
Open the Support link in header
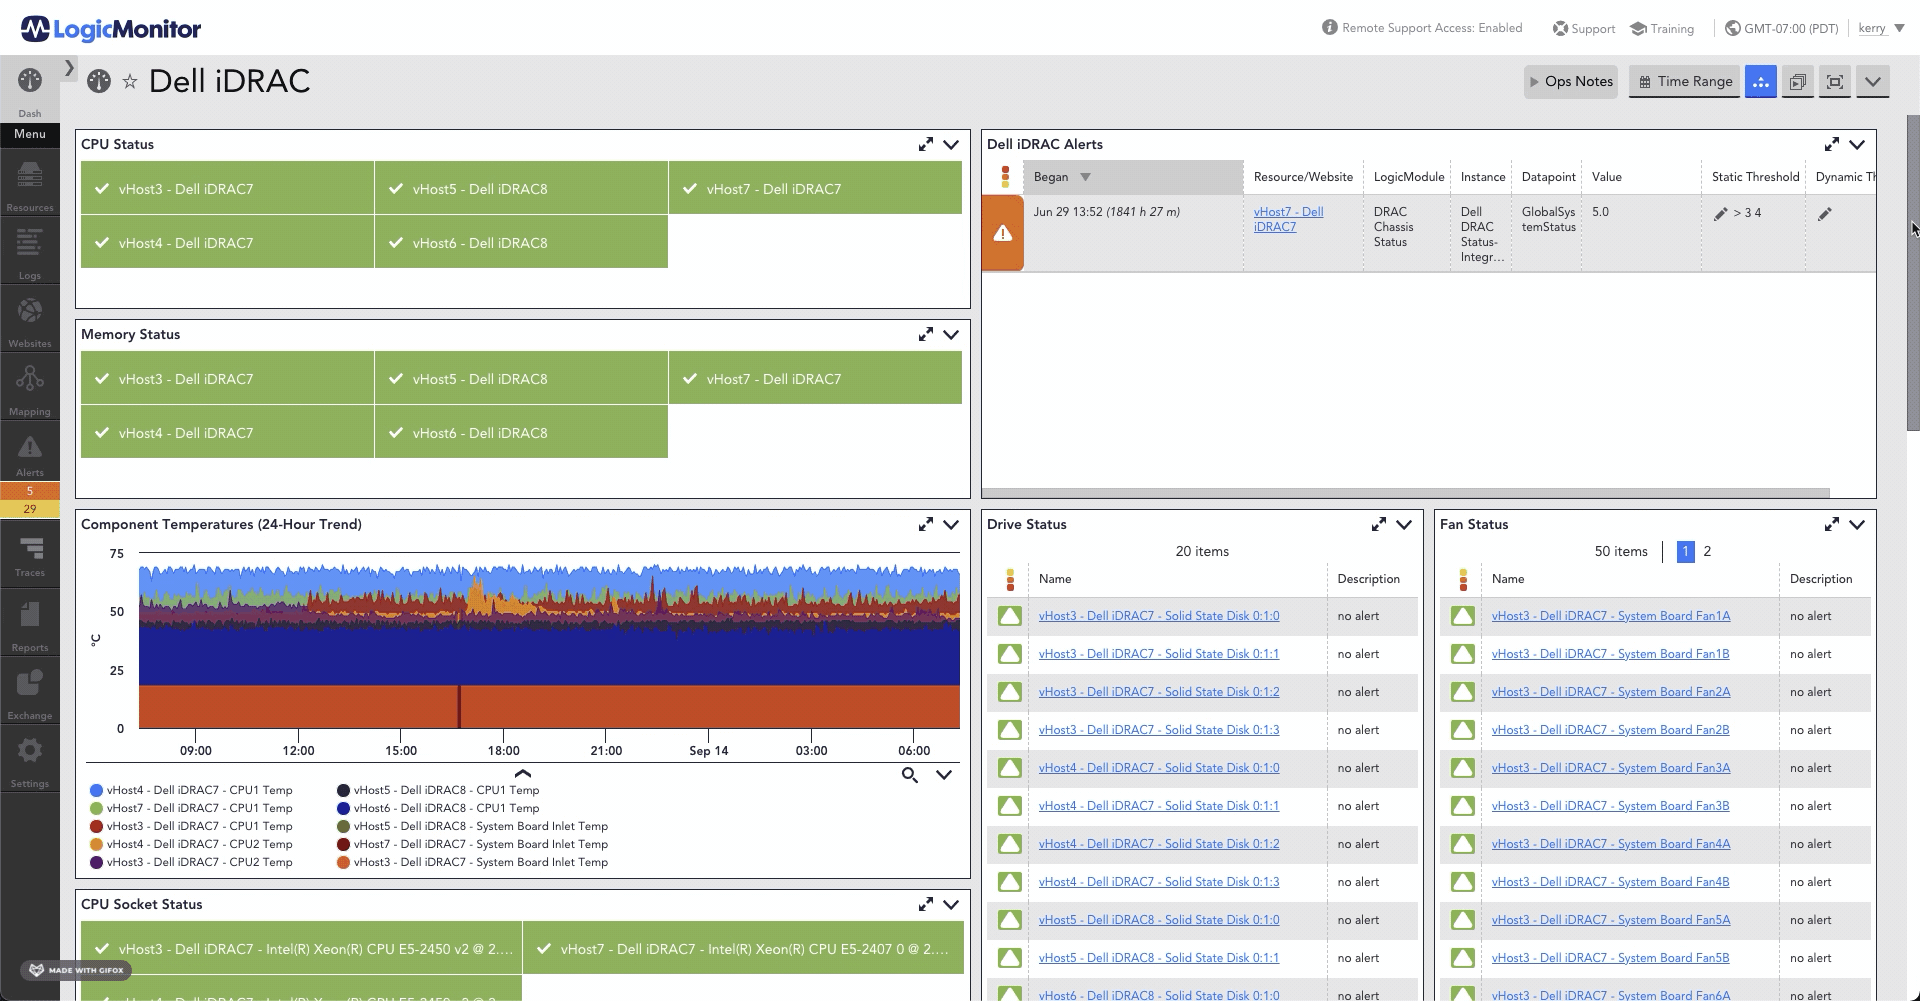pyautogui.click(x=1584, y=29)
